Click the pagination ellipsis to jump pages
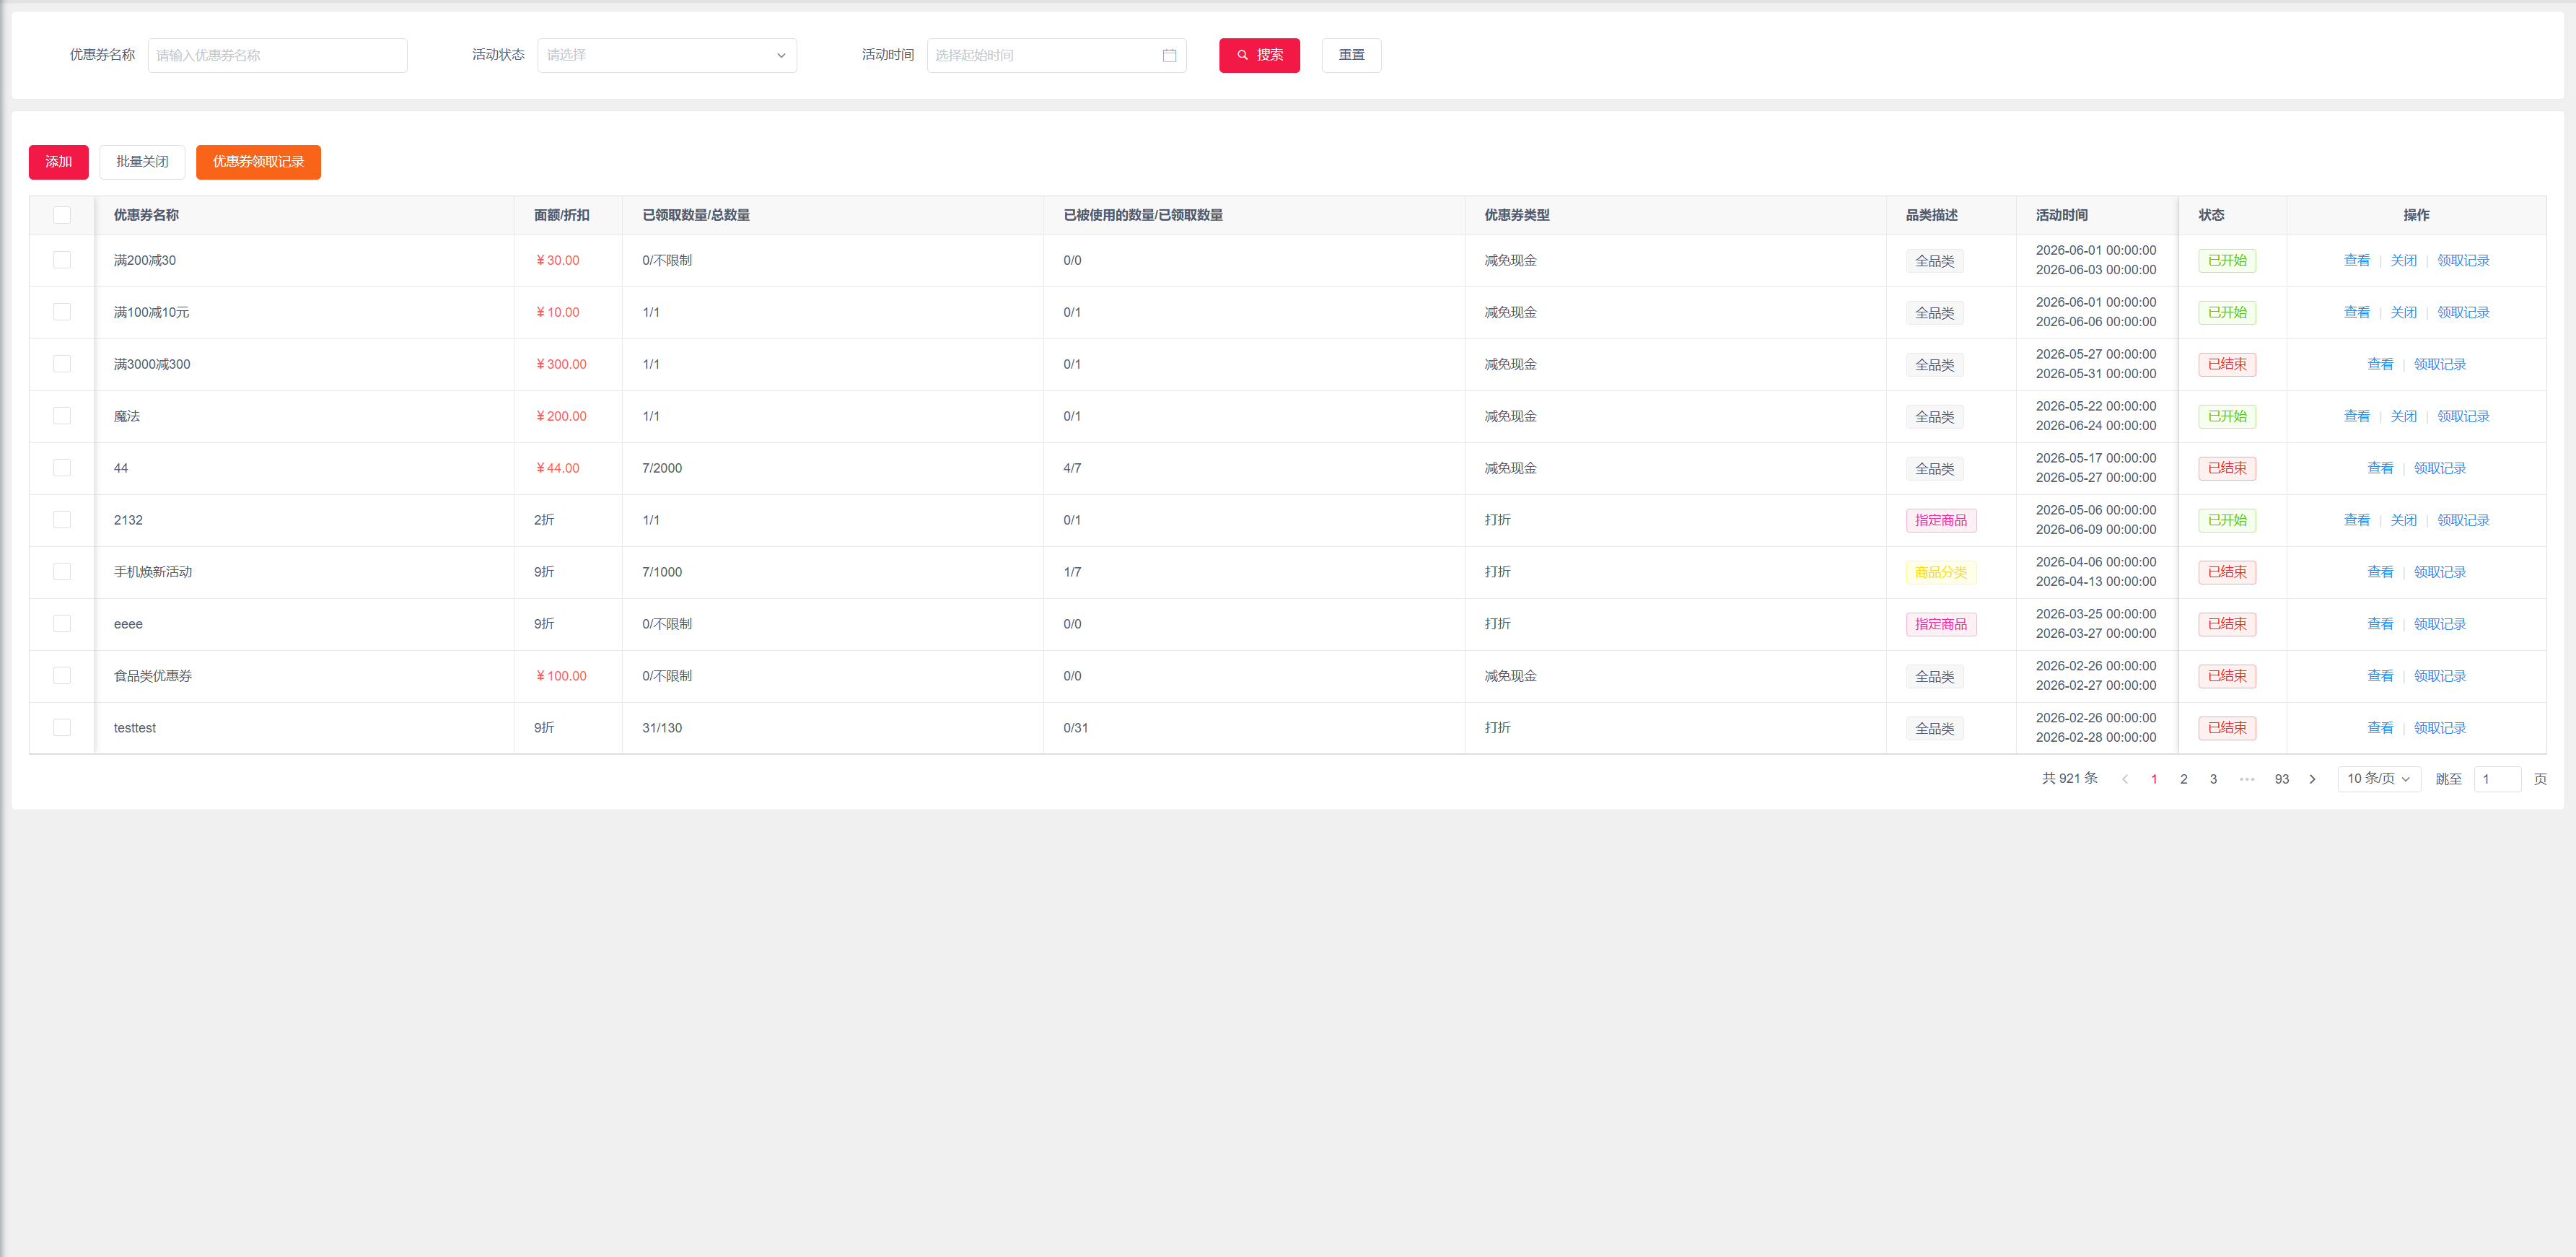The image size is (2576, 1257). [2247, 779]
